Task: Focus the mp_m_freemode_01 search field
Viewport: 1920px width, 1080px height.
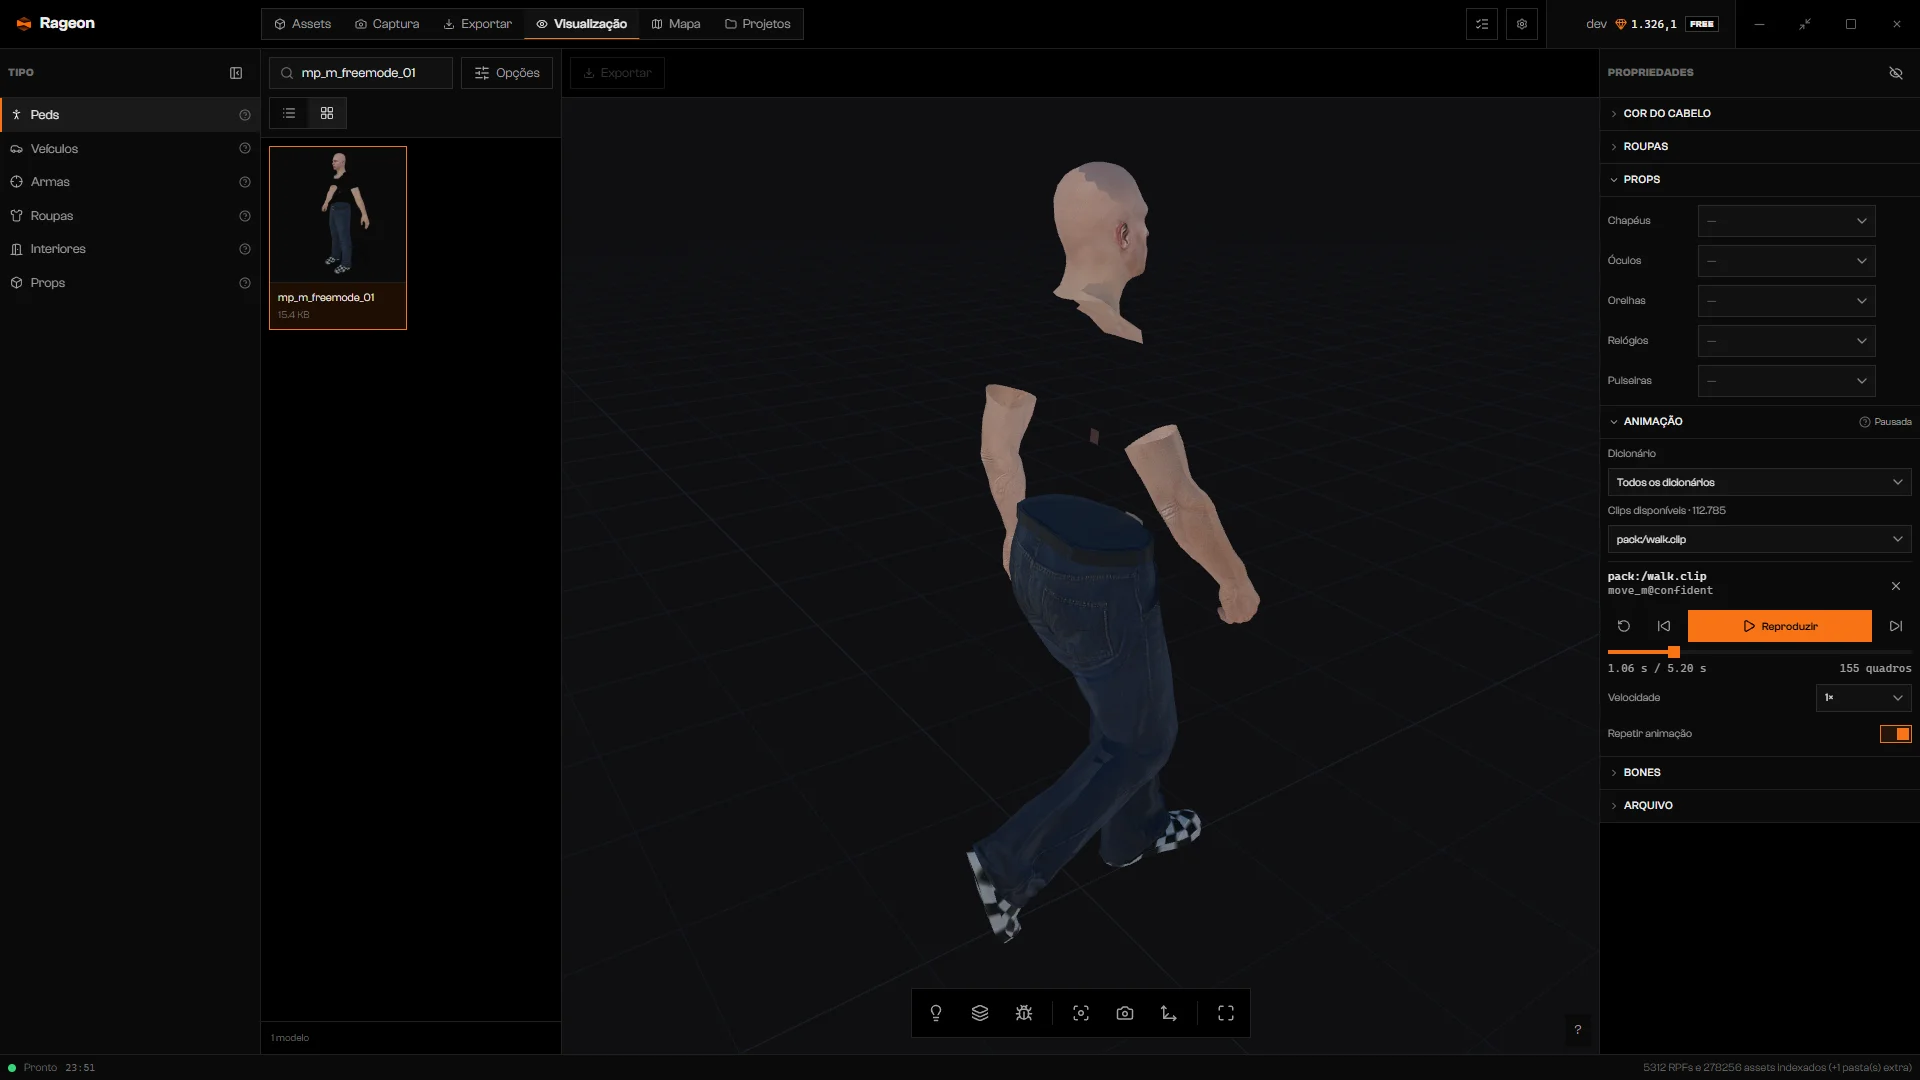Action: [361, 73]
